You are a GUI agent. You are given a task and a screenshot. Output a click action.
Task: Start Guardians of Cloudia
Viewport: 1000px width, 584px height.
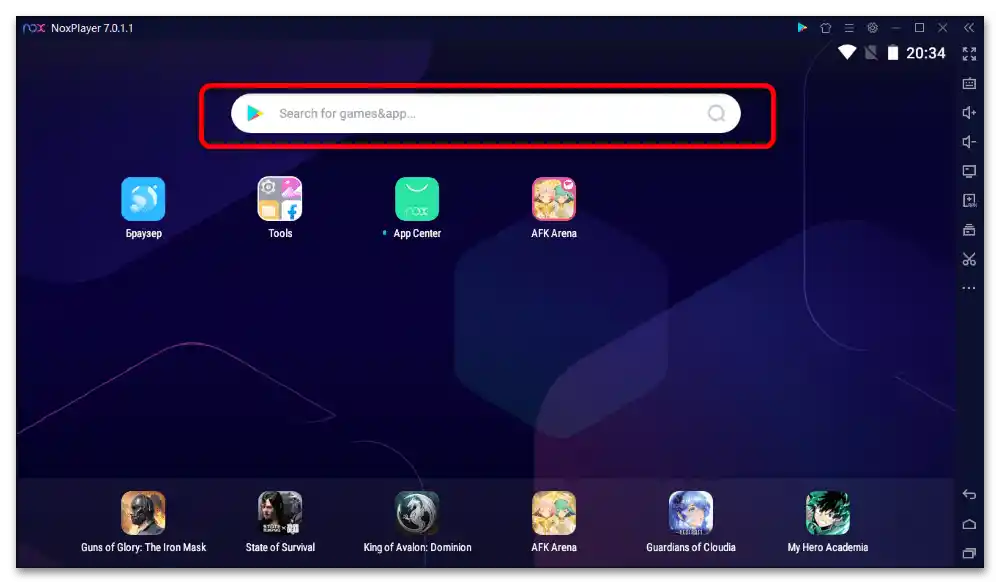(691, 513)
